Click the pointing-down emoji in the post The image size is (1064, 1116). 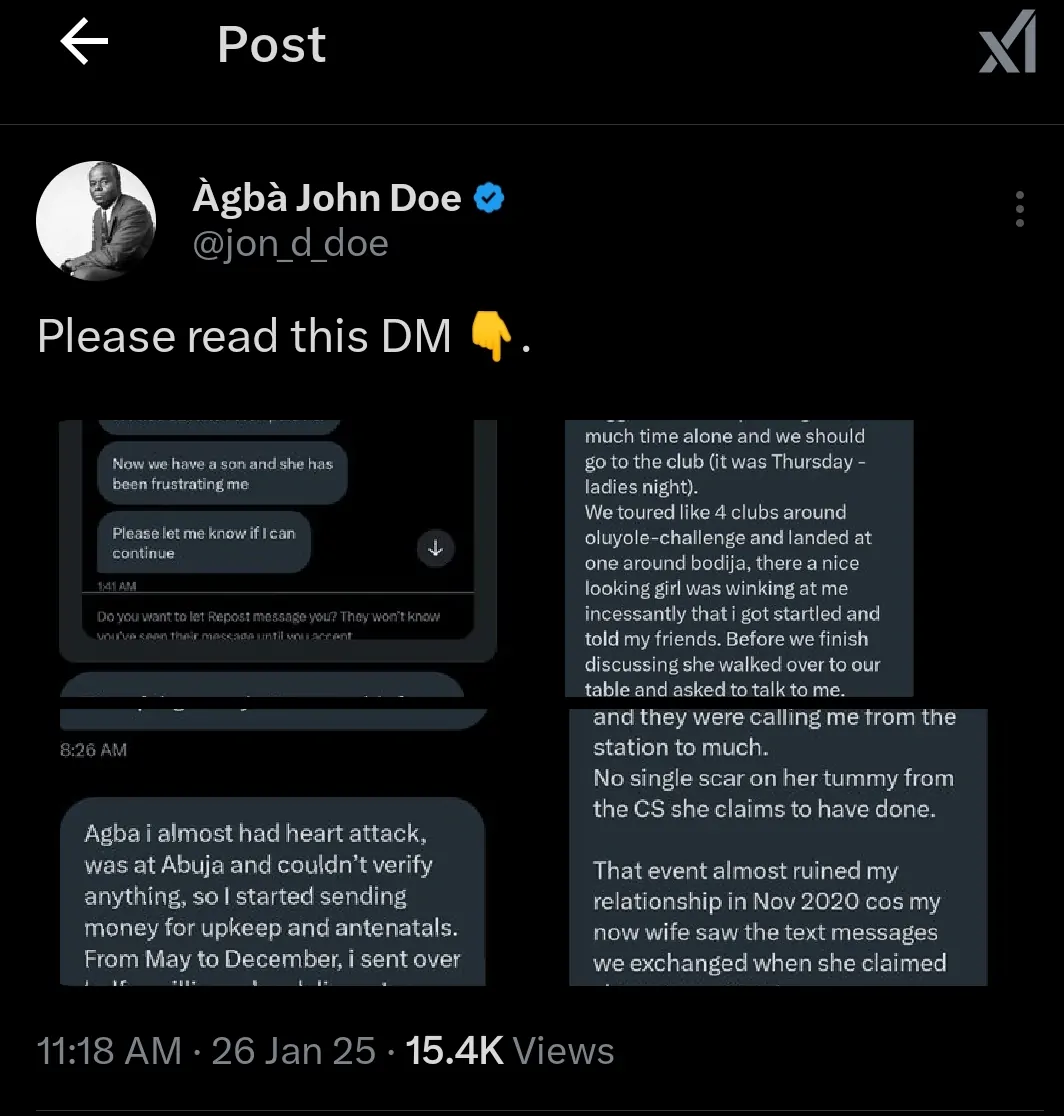tap(491, 336)
